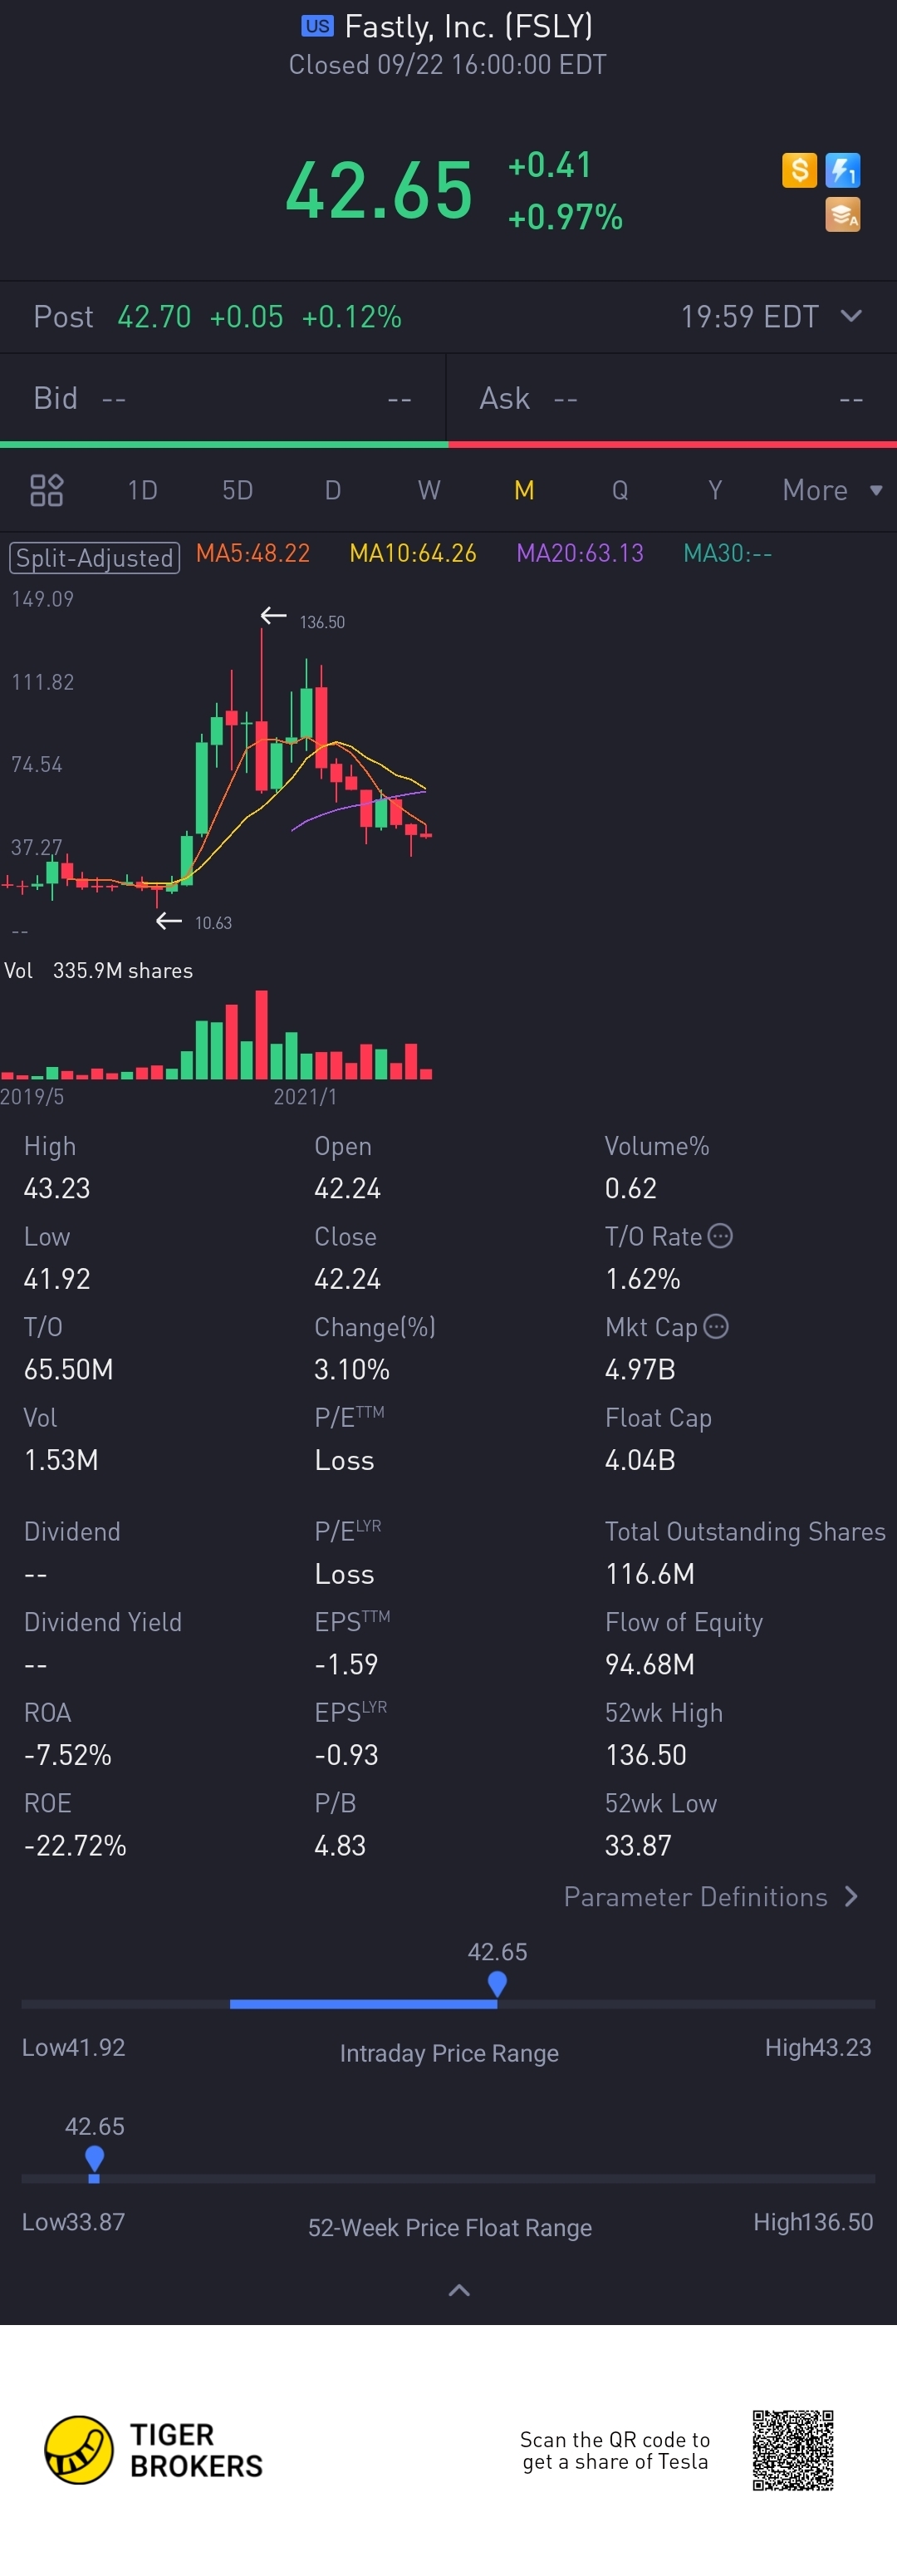
Task: Collapse the stock details panel
Action: (459, 2290)
